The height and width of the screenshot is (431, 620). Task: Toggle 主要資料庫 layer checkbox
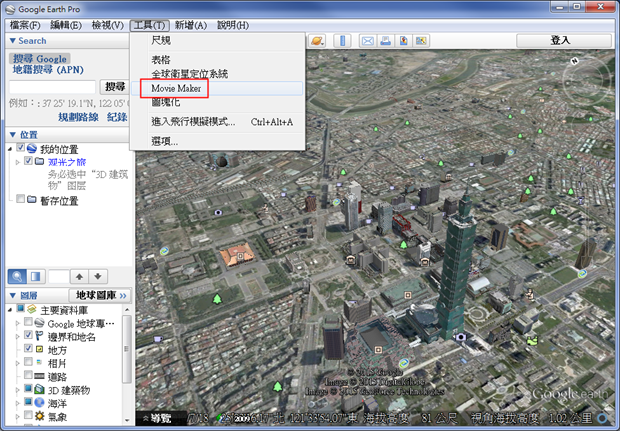21,308
